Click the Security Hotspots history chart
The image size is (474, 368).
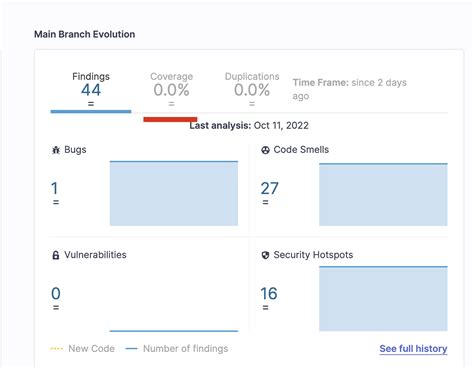click(383, 299)
